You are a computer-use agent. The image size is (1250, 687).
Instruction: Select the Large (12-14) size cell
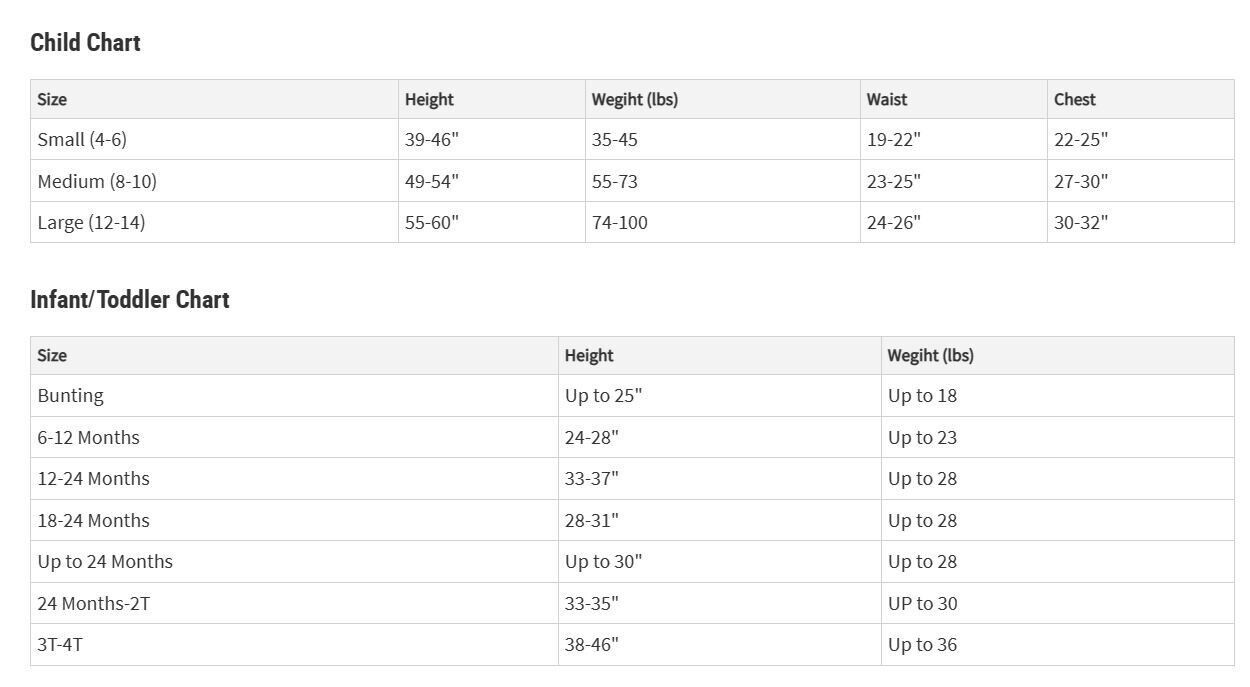pos(214,222)
